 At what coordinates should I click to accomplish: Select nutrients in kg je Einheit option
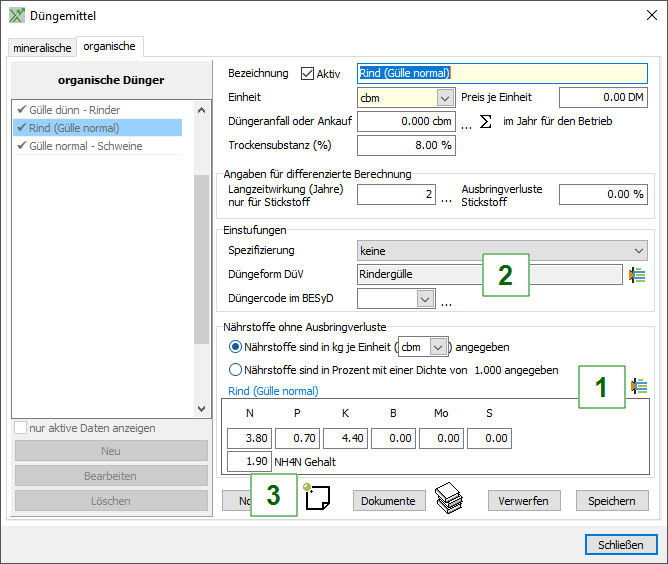236,347
